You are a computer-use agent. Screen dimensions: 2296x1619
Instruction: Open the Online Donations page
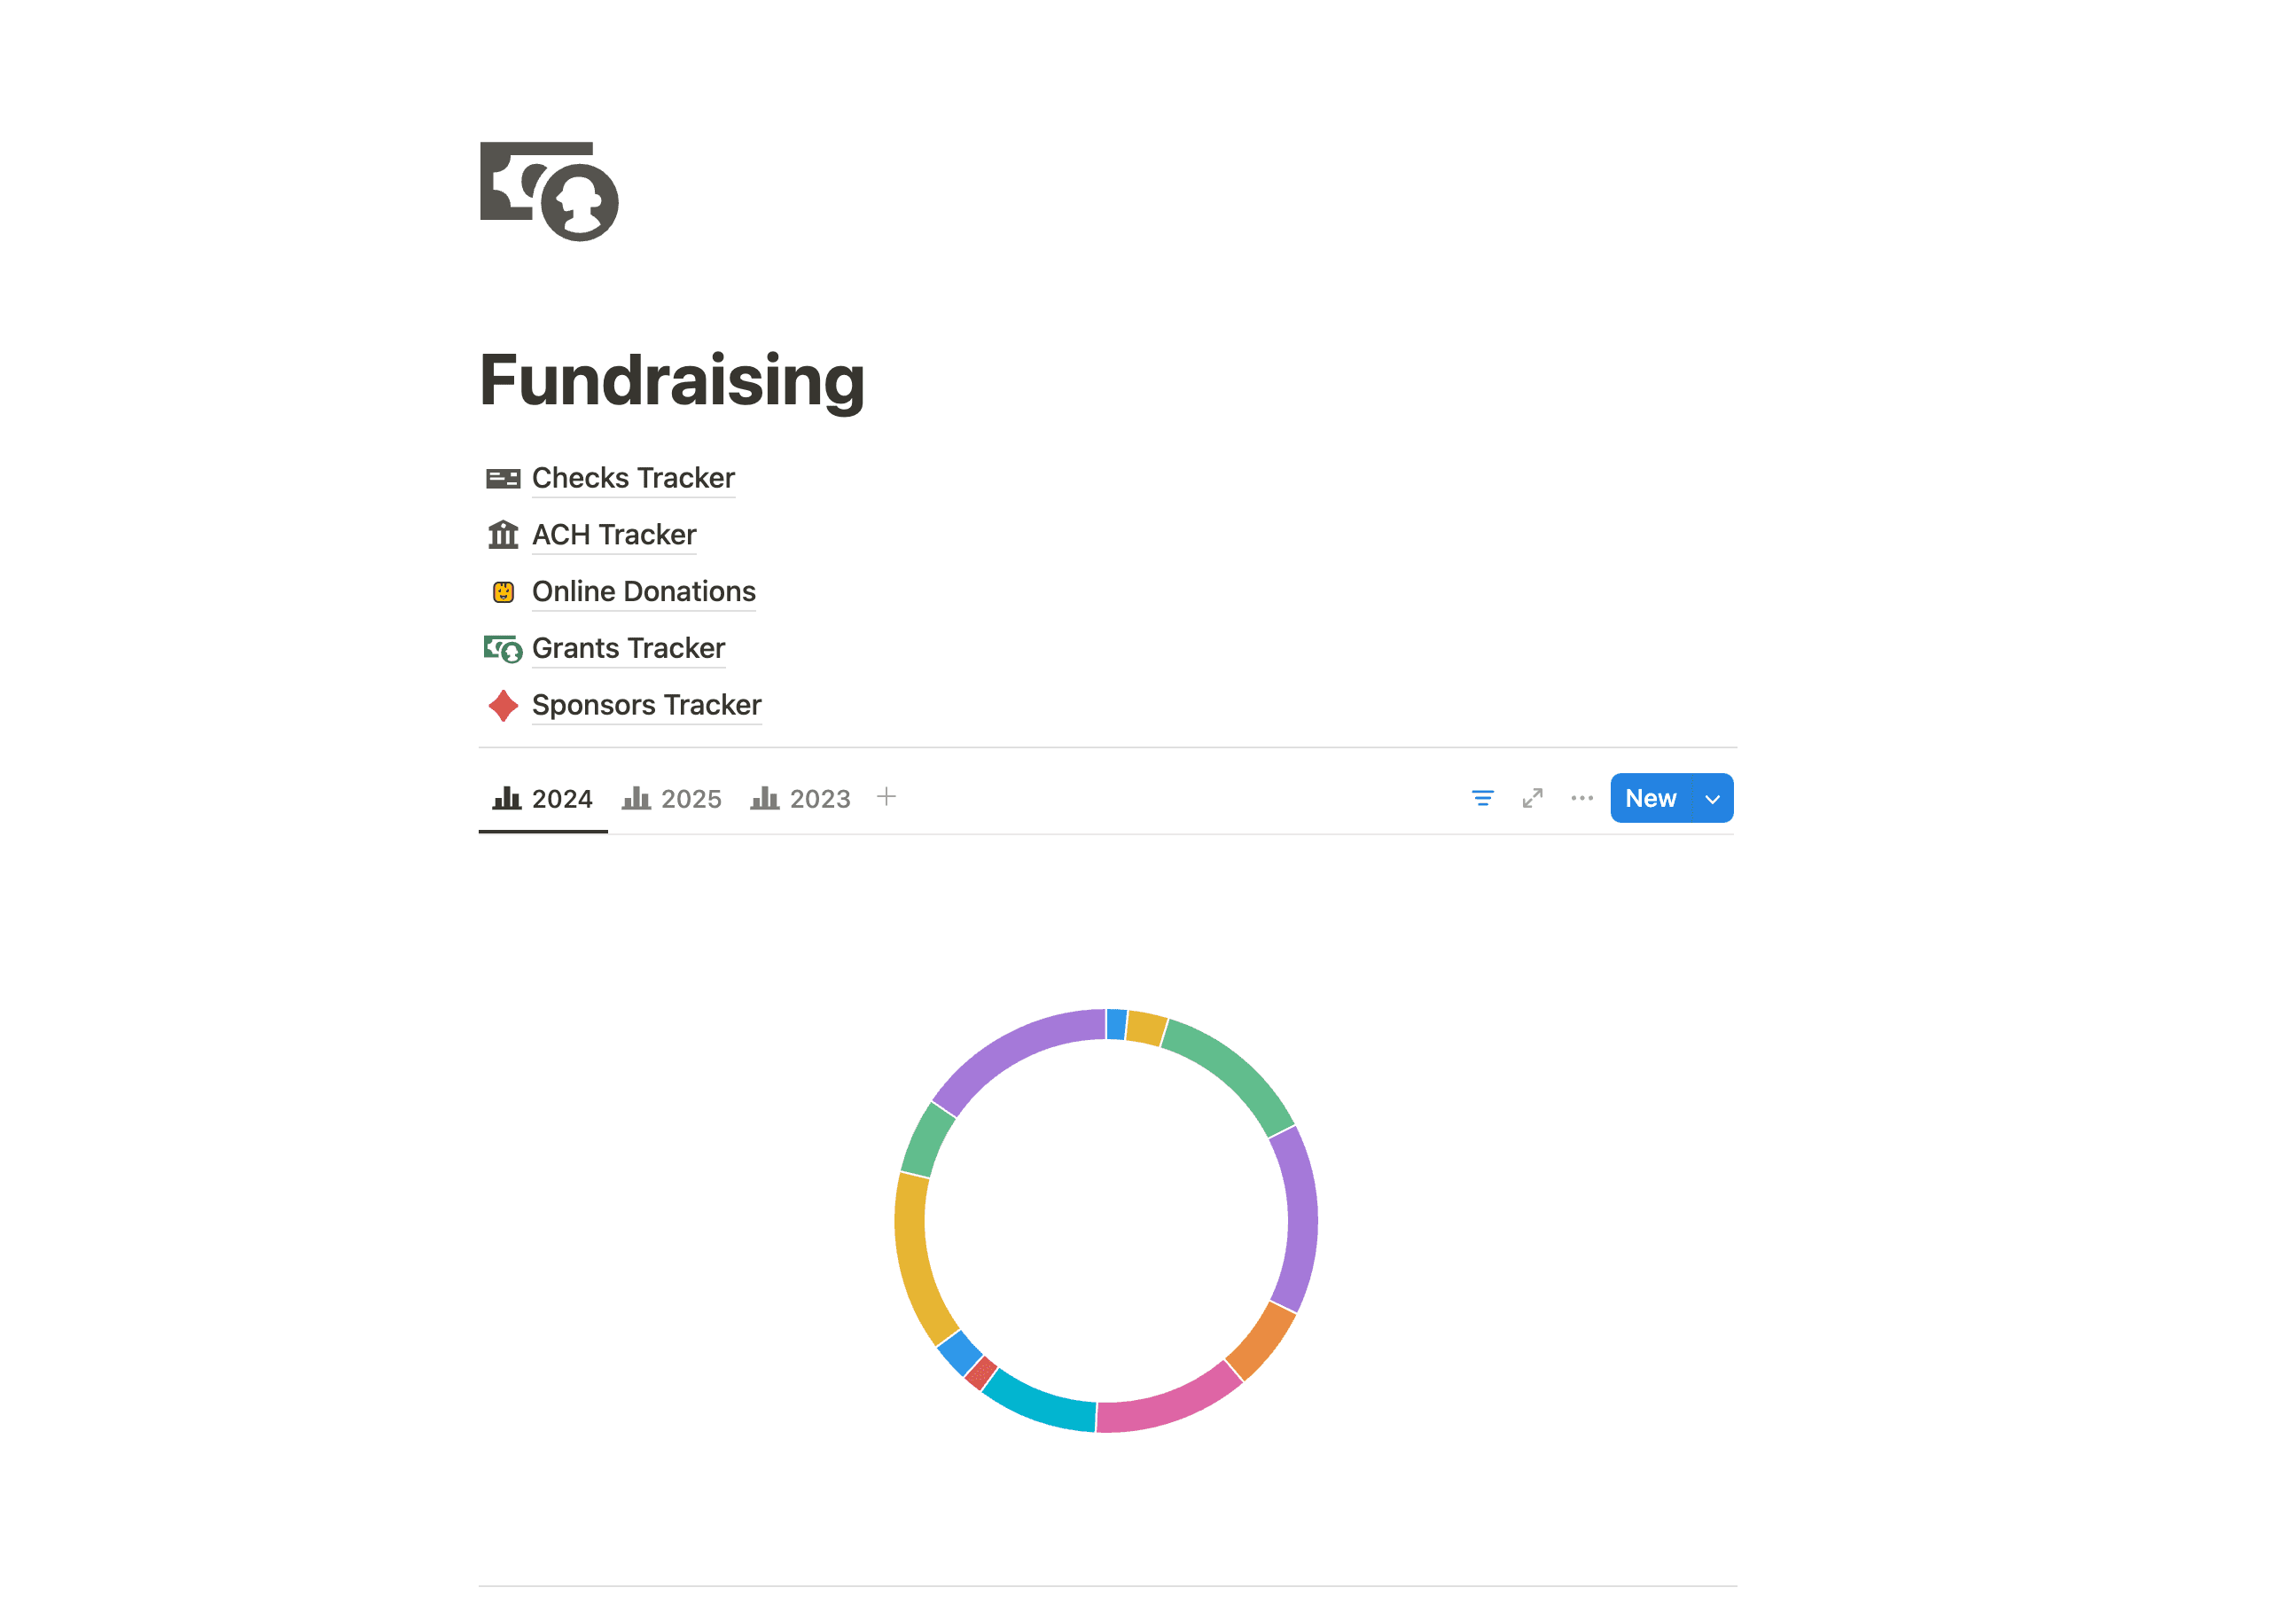[643, 592]
